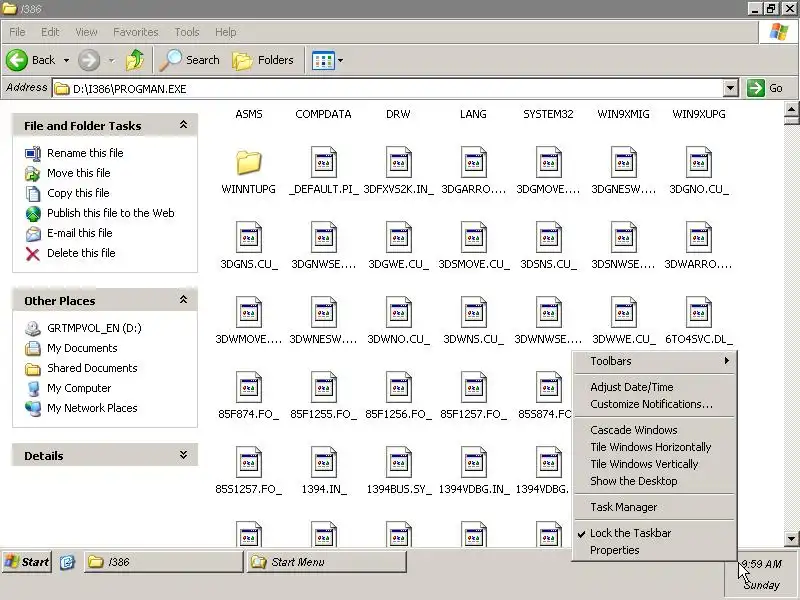Click E-mail this file link

[x=80, y=233]
